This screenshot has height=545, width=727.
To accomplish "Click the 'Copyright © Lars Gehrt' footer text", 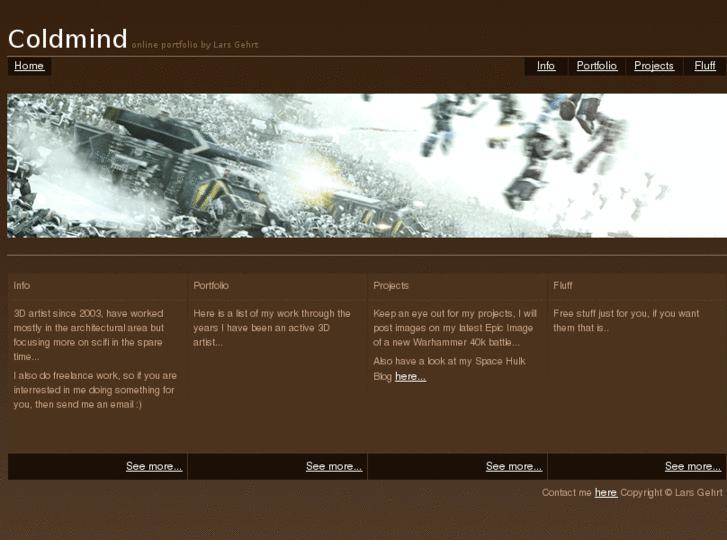I will pos(671,493).
